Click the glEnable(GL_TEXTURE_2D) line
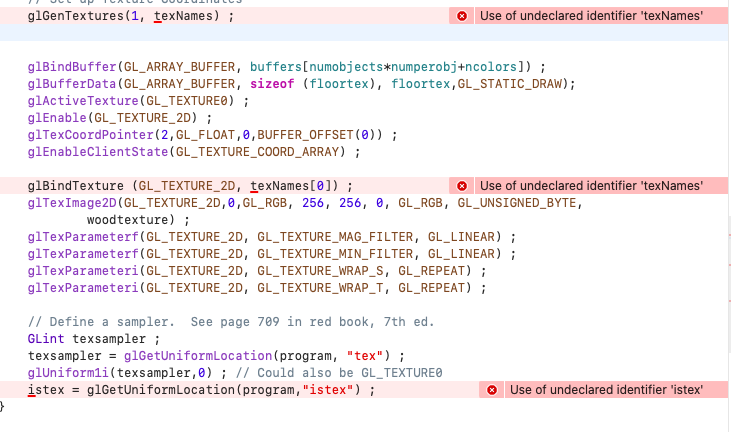Screen dimensions: 731x432 point(120,118)
